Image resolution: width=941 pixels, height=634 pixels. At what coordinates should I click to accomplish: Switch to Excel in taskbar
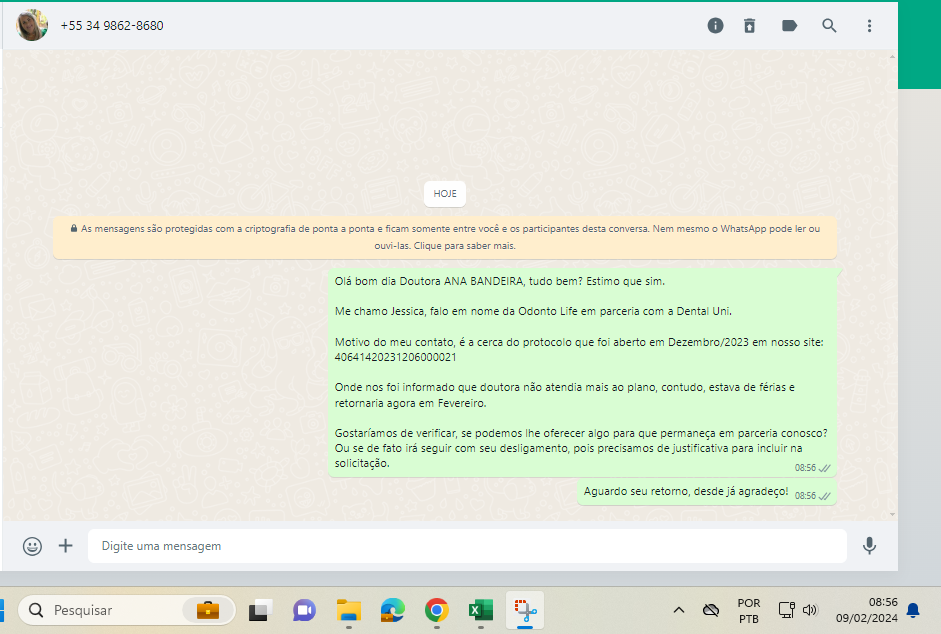click(481, 610)
